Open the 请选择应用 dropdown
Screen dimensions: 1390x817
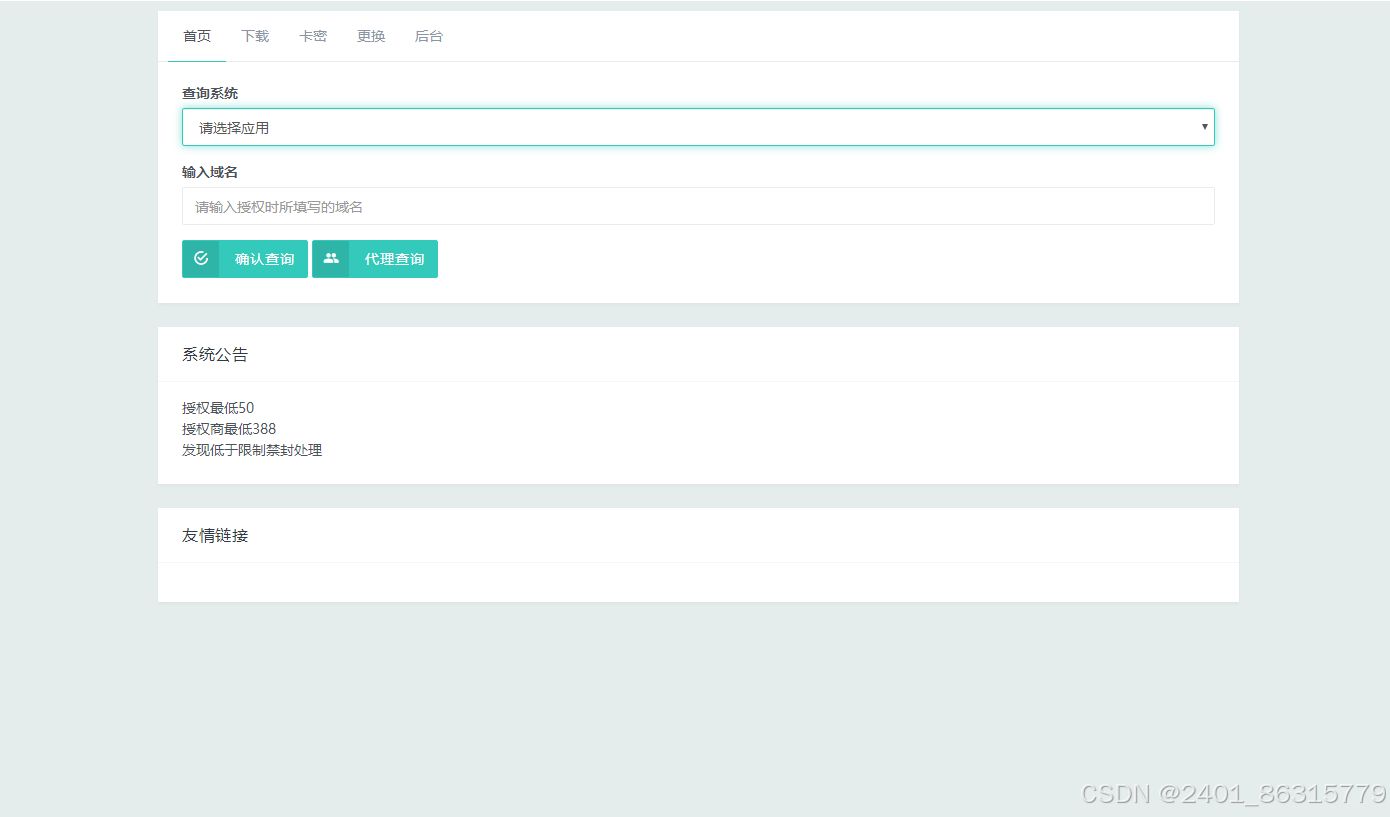697,127
